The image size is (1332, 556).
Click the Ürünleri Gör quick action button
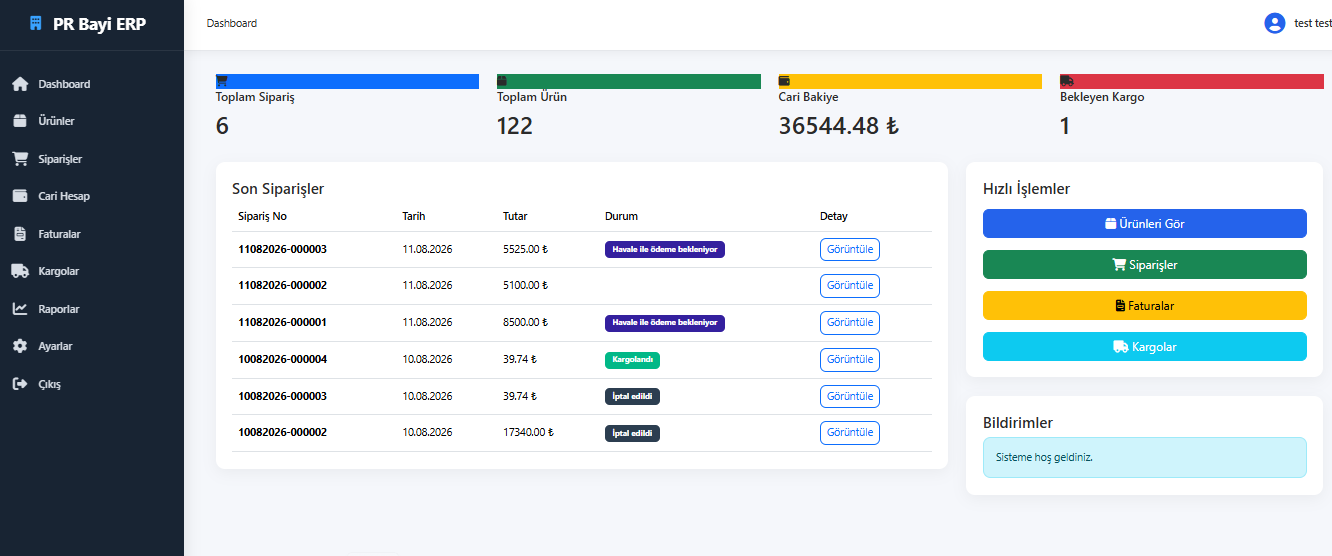click(x=1145, y=224)
